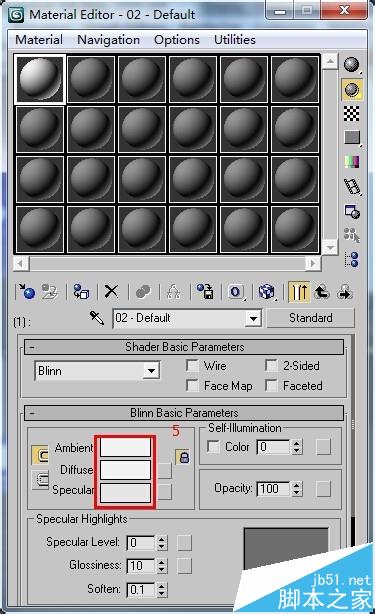
Task: Click the Standard material type button
Action: pyautogui.click(x=311, y=318)
